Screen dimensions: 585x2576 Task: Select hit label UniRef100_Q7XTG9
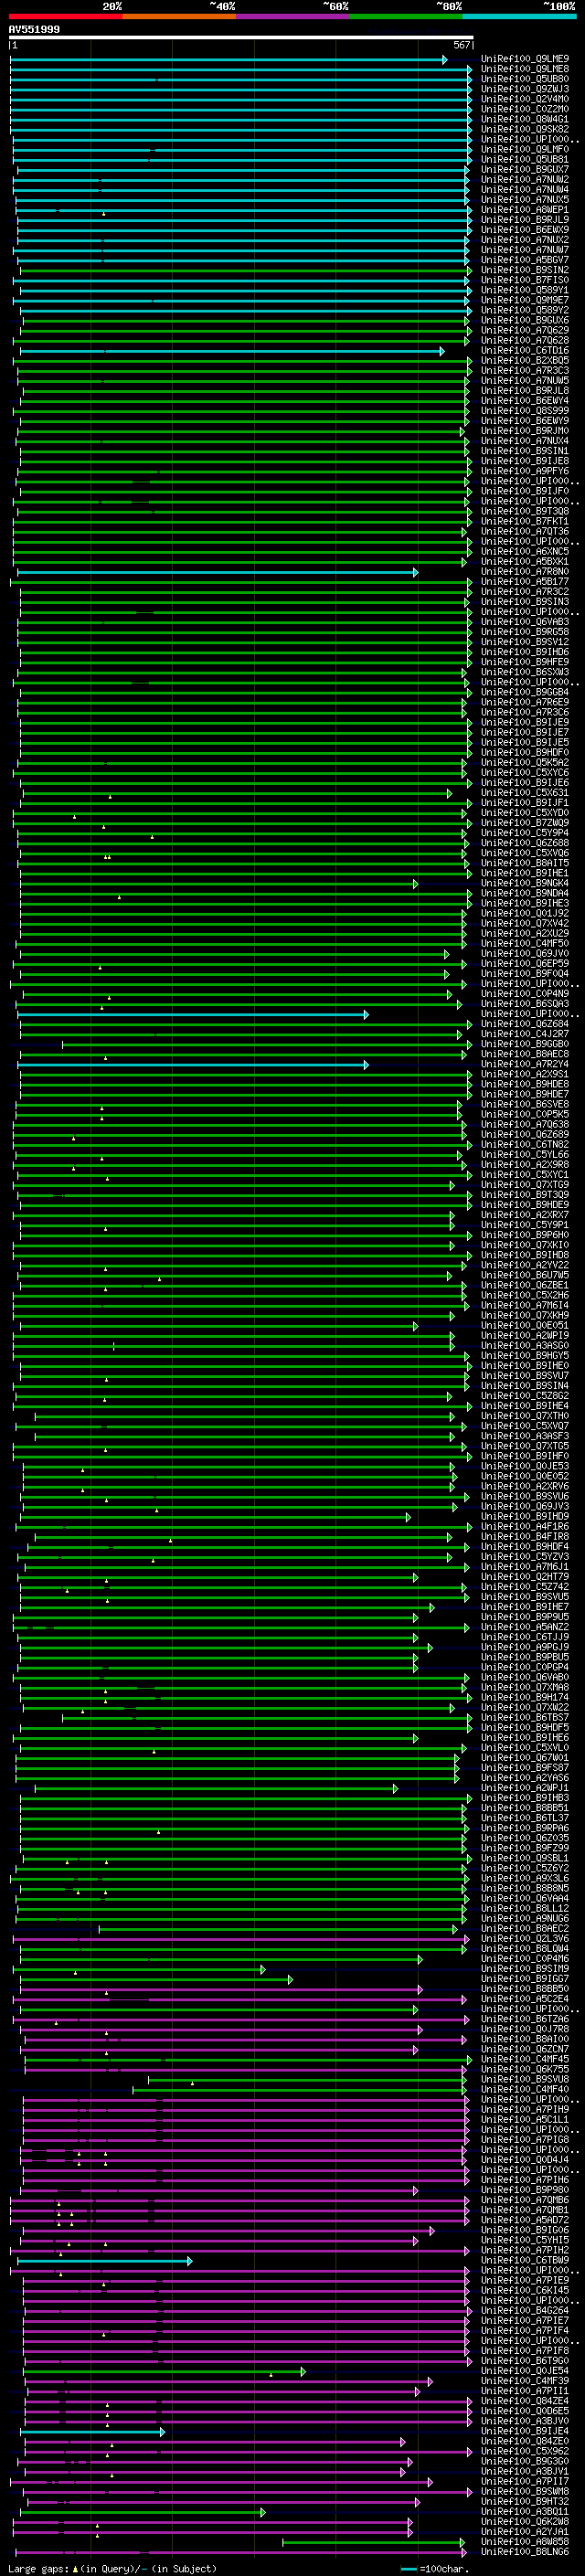click(525, 1185)
